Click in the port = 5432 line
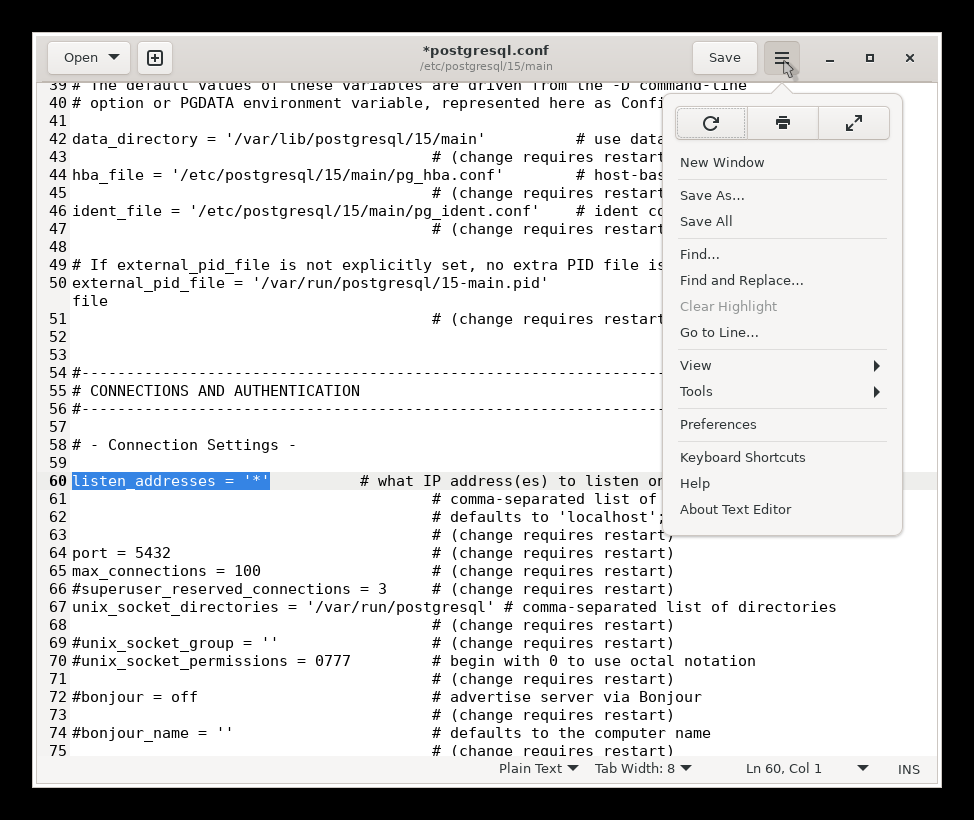The height and width of the screenshot is (820, 974). pyautogui.click(x=121, y=553)
